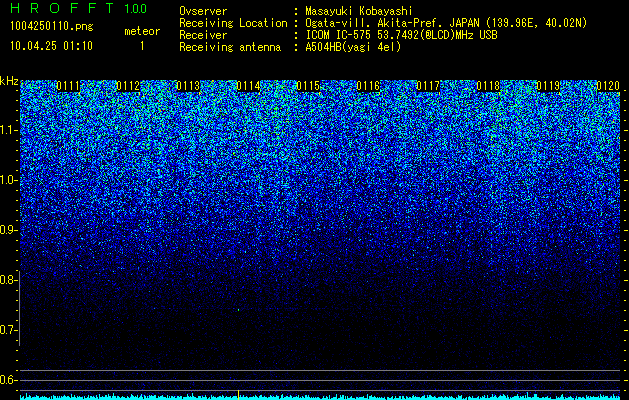Click the A504HB(yagi 4el) antenna value
629x400 pixels.
[x=353, y=47]
